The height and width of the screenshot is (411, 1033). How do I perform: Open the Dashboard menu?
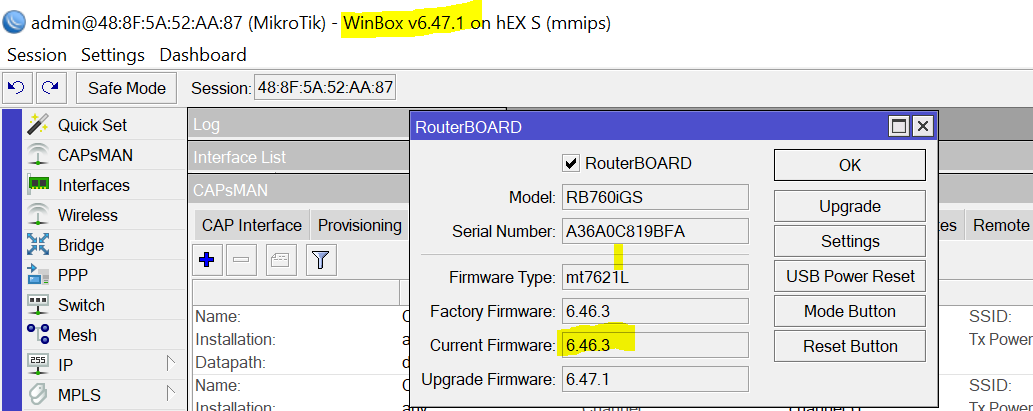(203, 55)
